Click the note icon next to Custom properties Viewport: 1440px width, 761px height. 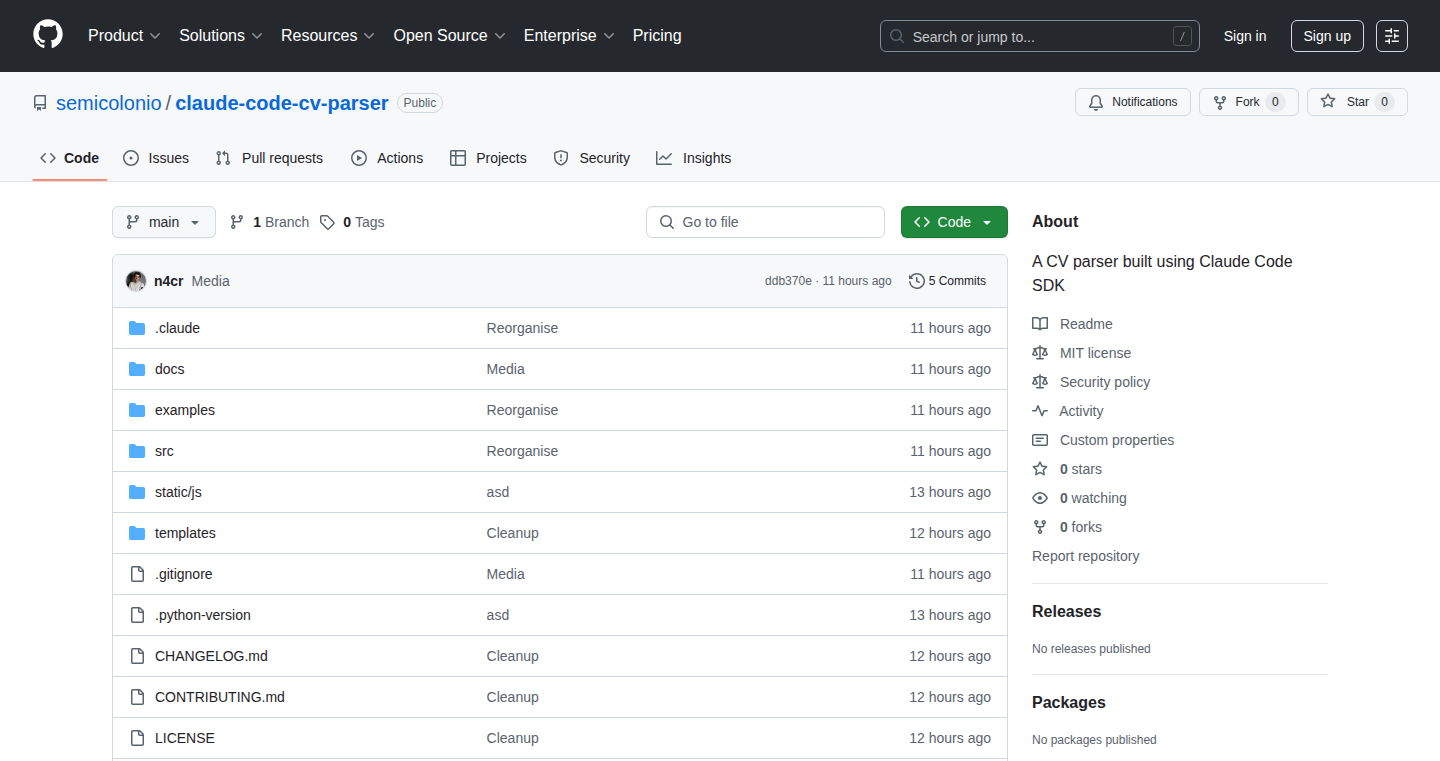point(1040,440)
